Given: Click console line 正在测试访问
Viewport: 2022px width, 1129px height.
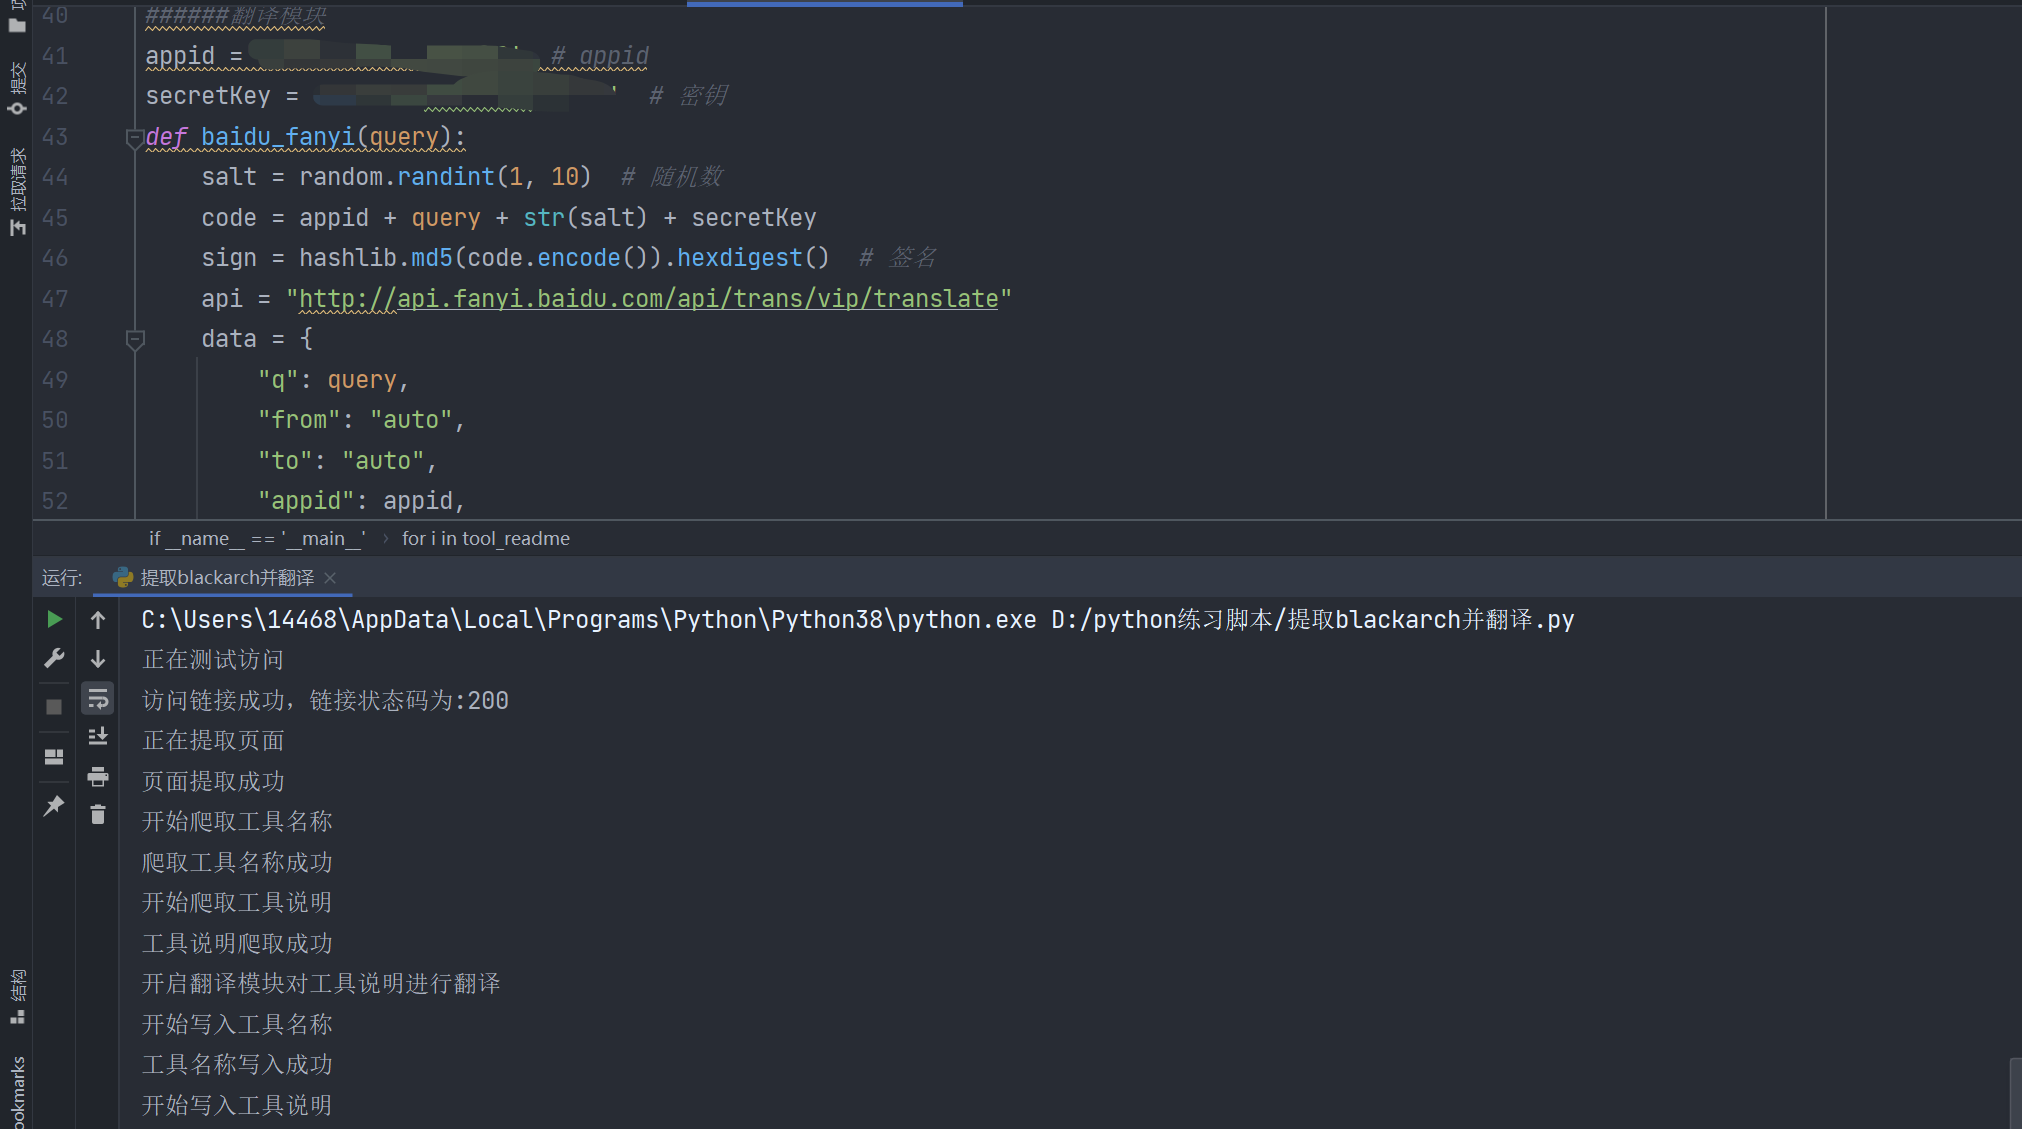Looking at the screenshot, I should coord(213,660).
